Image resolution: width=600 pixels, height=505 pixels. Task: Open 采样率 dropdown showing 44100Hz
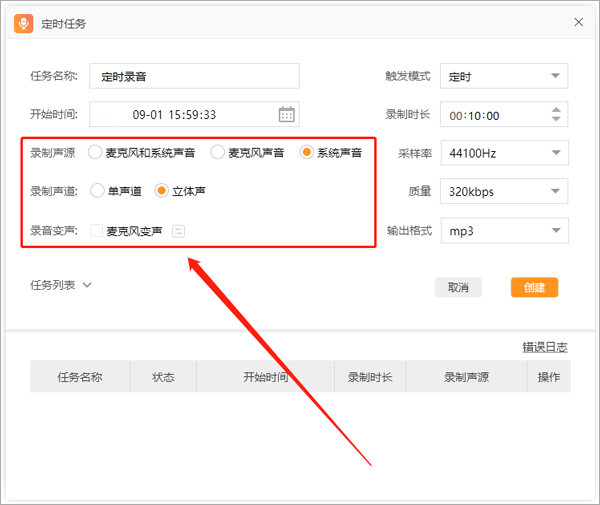(x=505, y=153)
